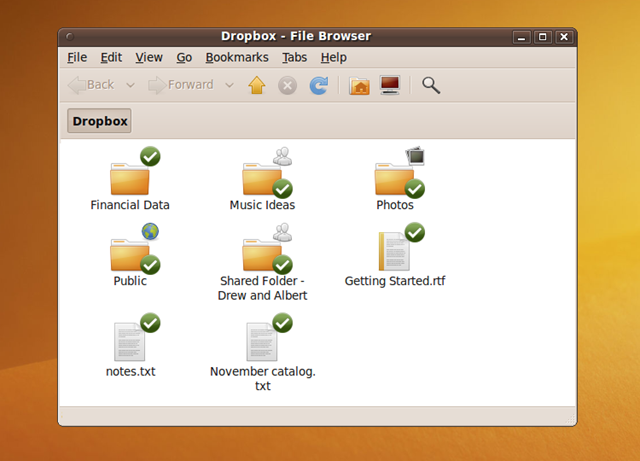Open the Home folder icon
Image resolution: width=640 pixels, height=461 pixels.
click(x=360, y=86)
